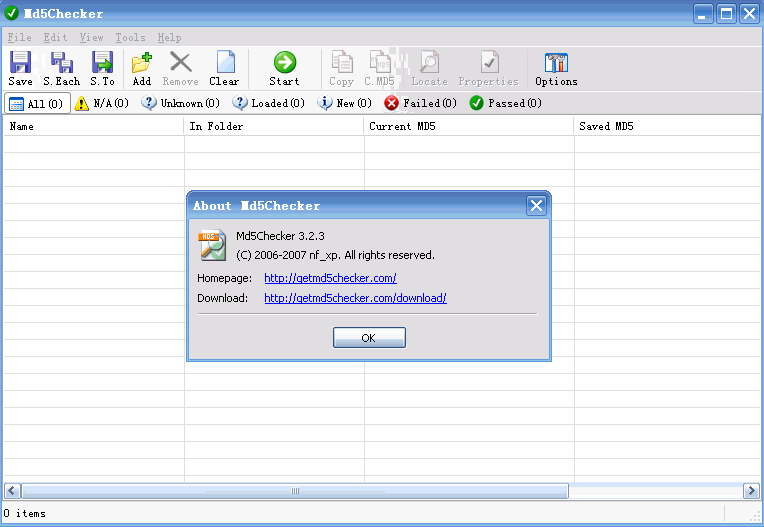Select the Passed (0) filter
The width and height of the screenshot is (764, 527).
[506, 103]
